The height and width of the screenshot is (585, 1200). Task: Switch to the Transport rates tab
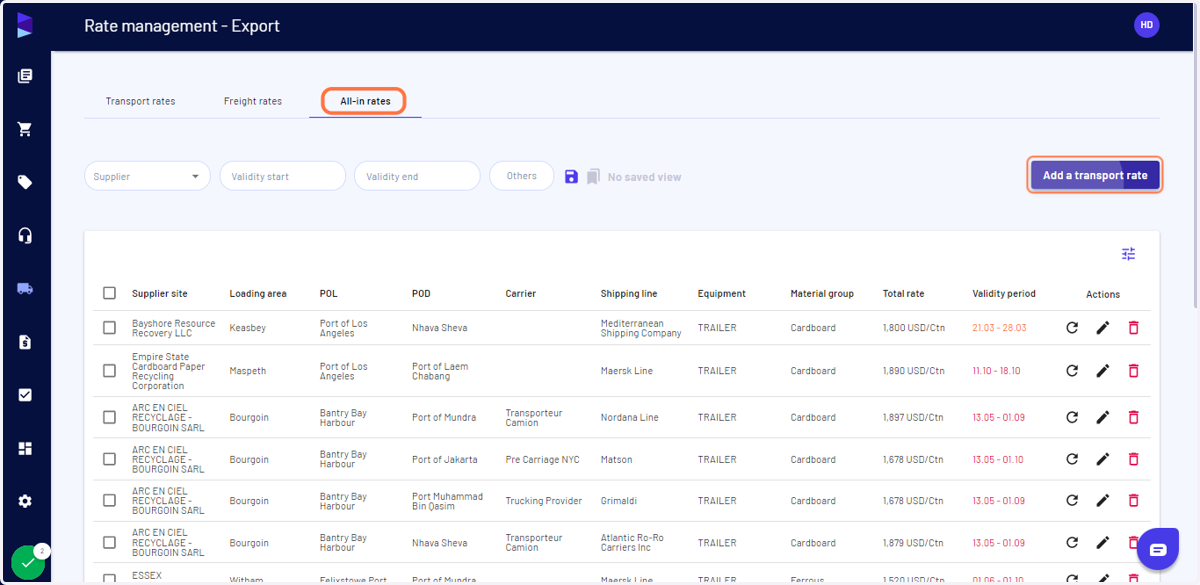pyautogui.click(x=140, y=101)
